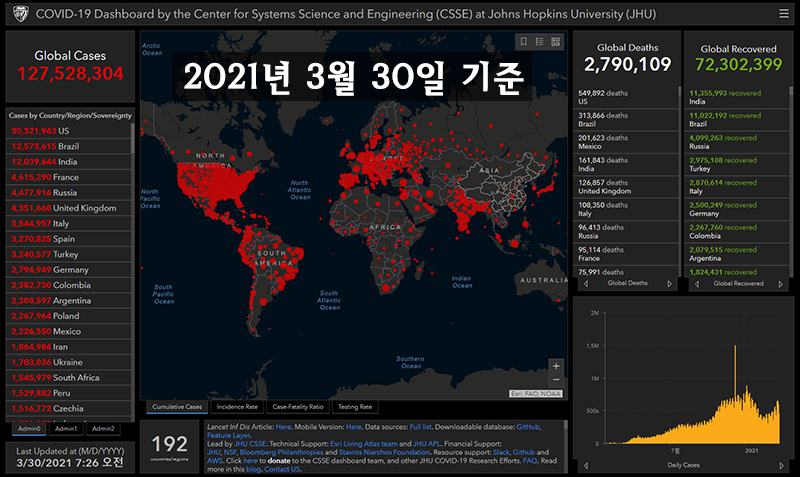Open the 'Esri Living Atlas team' link
This screenshot has width=800, height=477.
(363, 444)
